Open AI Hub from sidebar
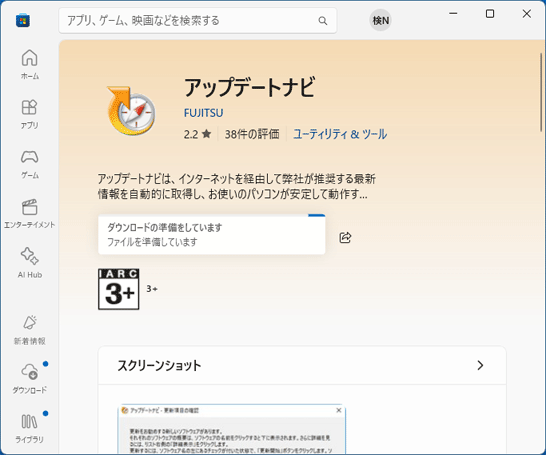Image resolution: width=546 pixels, height=455 pixels. pyautogui.click(x=30, y=264)
